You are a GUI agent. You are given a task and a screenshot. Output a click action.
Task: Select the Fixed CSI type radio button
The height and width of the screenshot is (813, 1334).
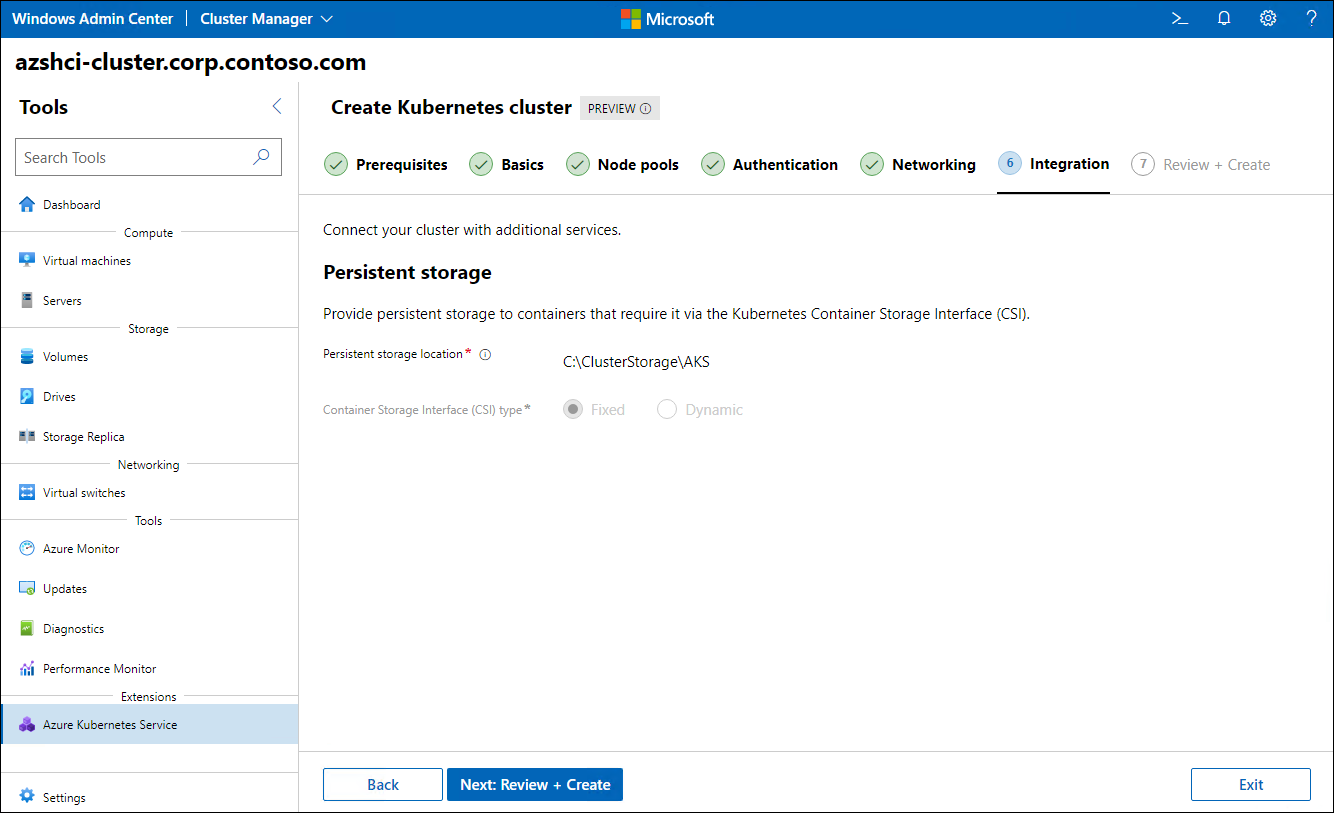(572, 409)
